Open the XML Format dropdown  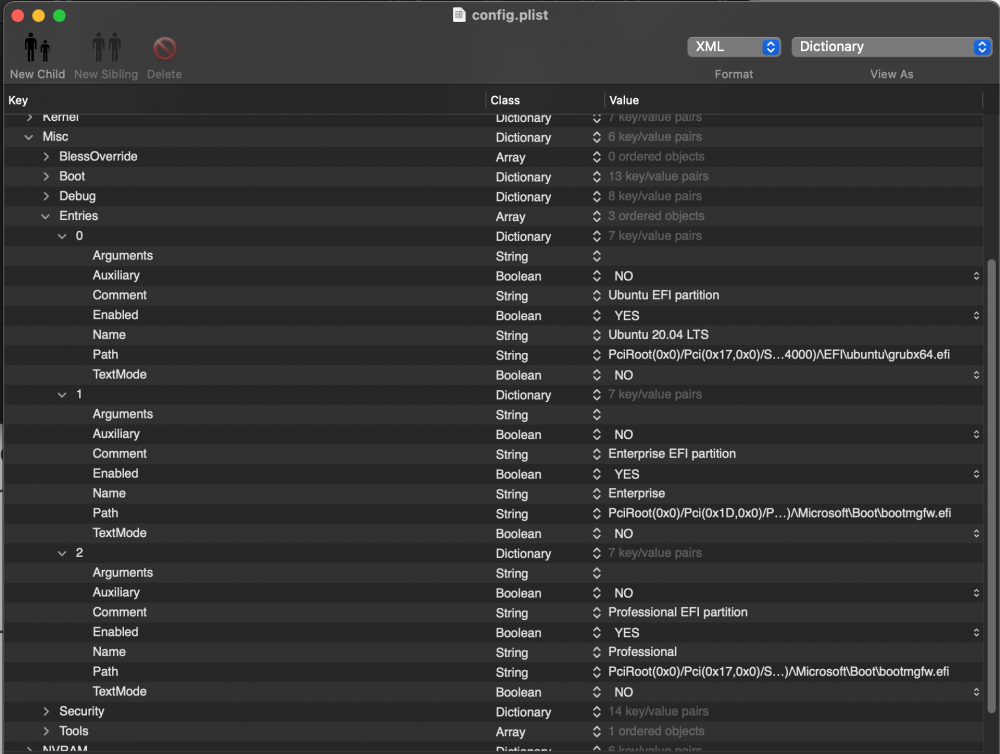[733, 47]
